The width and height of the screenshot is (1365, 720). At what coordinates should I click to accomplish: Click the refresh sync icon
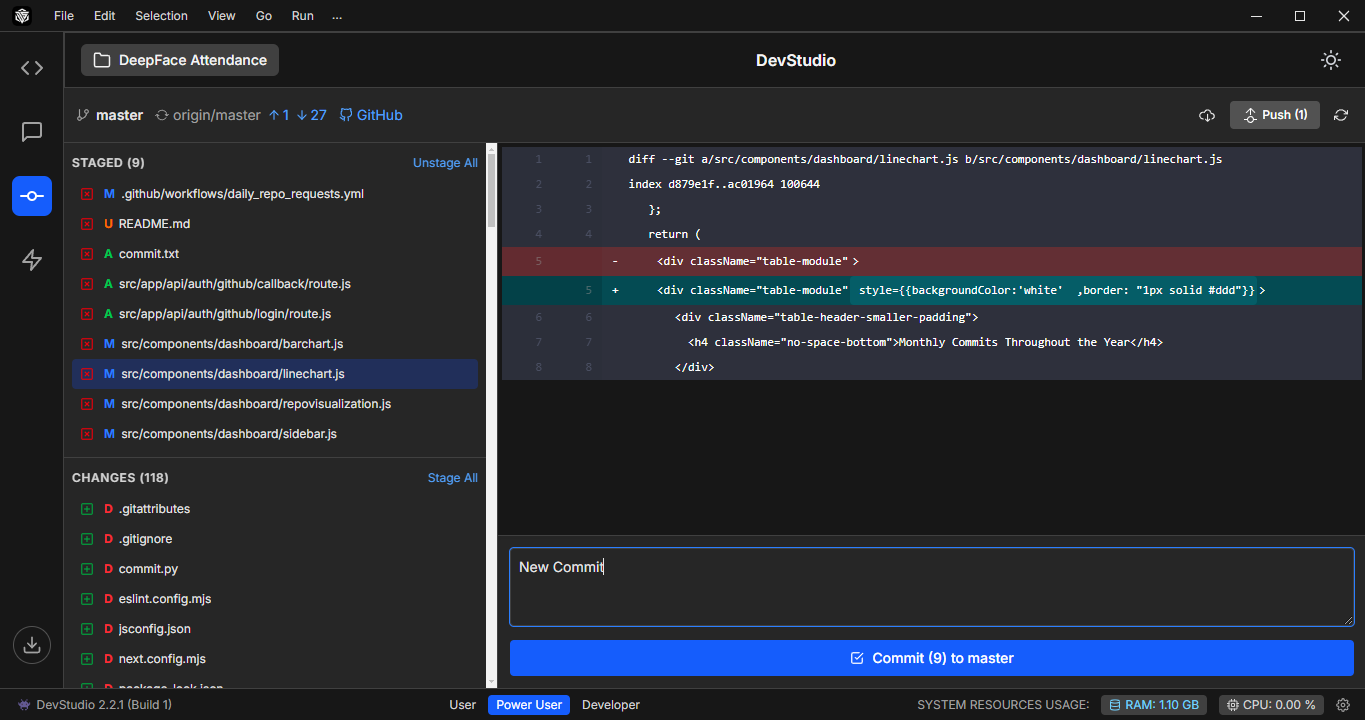click(1341, 115)
